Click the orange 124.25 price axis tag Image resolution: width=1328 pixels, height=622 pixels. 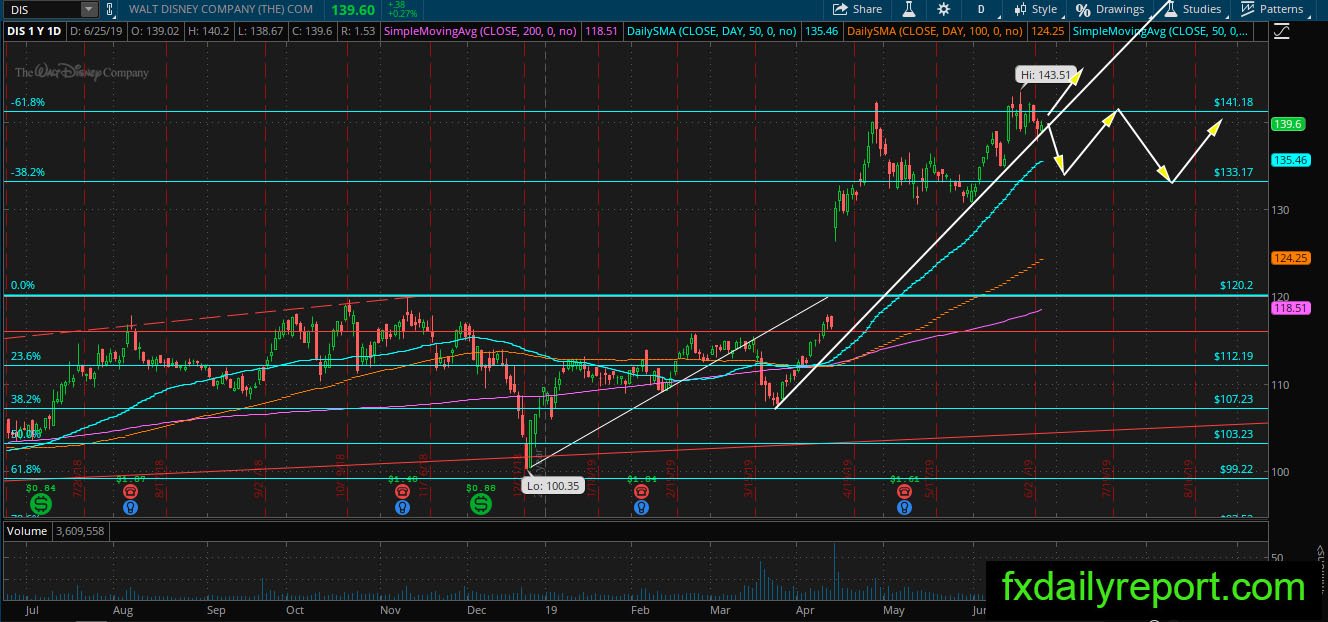tap(1290, 258)
